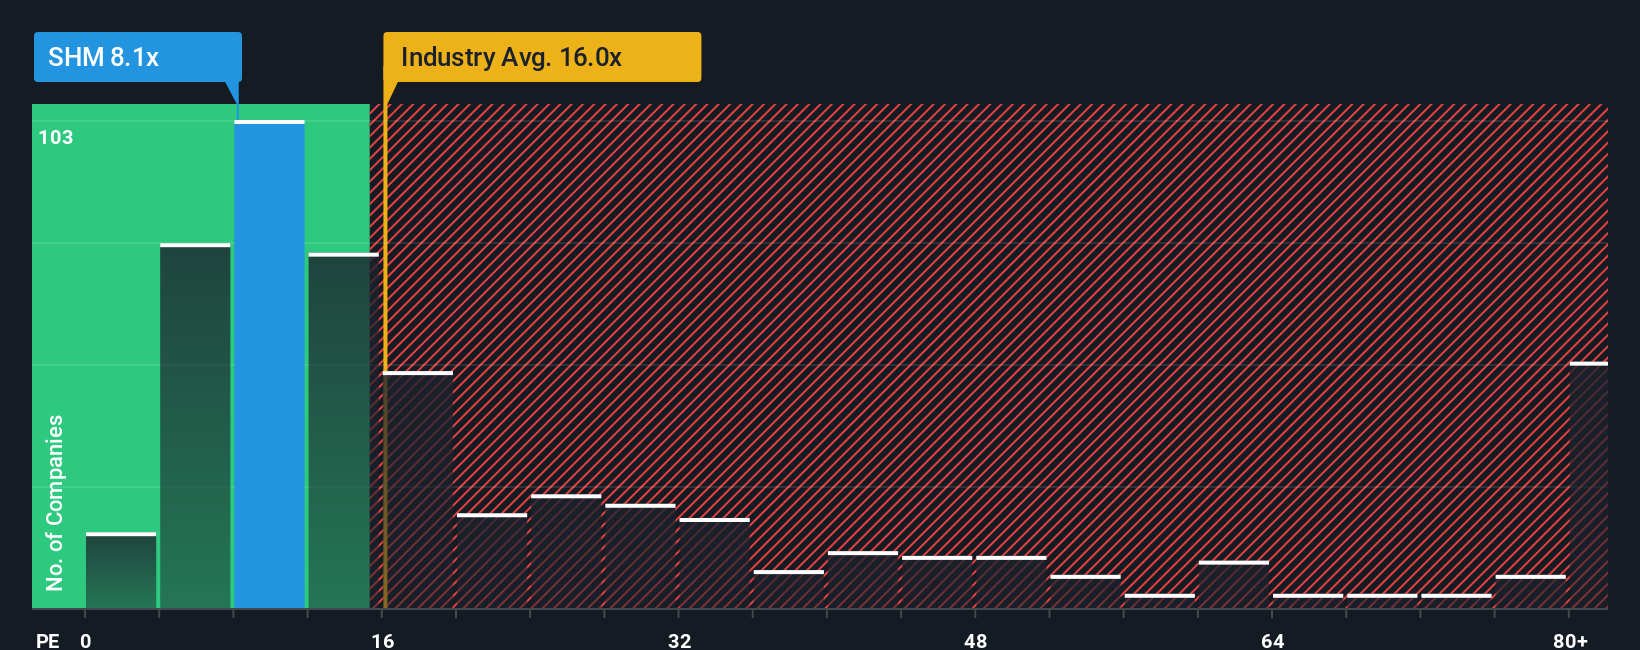The image size is (1640, 650).
Task: Select the bar just left of PE 64
Action: [x=1234, y=584]
